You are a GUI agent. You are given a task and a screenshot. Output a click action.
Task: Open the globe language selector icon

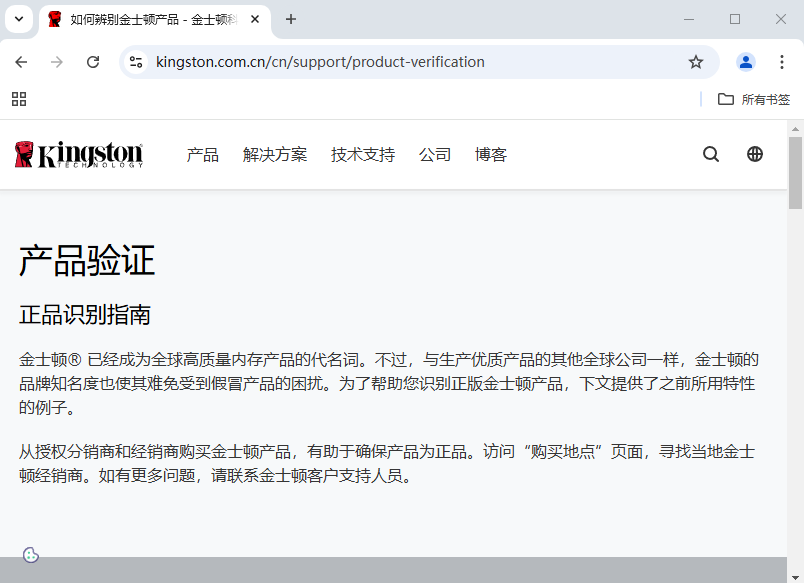coord(755,154)
